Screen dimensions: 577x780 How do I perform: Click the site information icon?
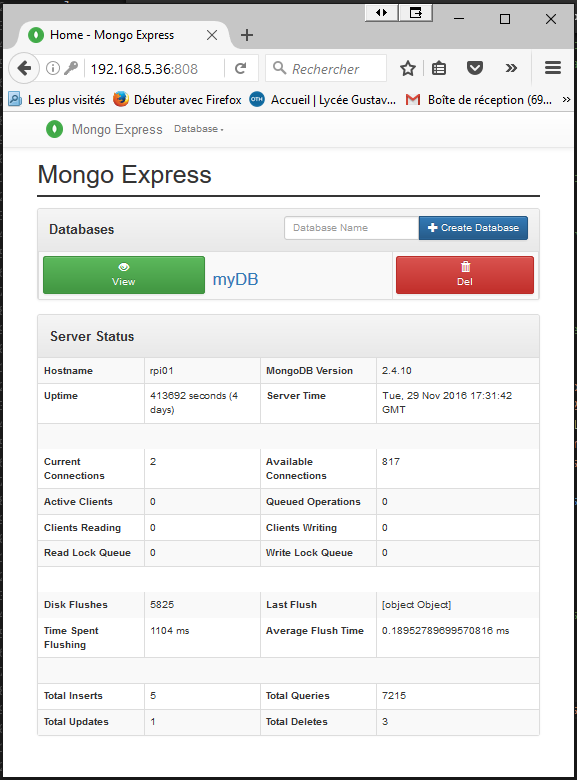(x=53, y=68)
